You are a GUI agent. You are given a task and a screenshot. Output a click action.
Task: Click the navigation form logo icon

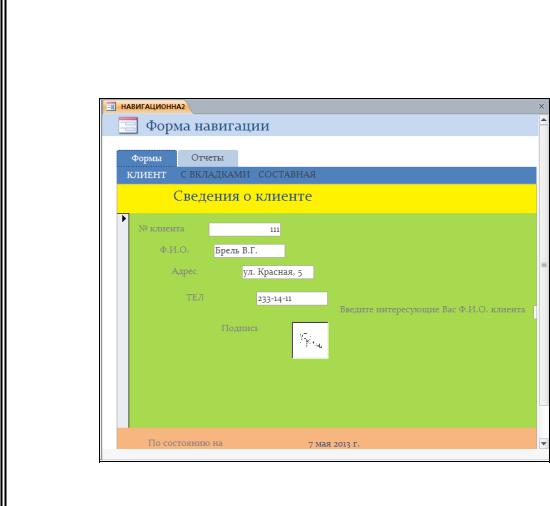point(128,126)
